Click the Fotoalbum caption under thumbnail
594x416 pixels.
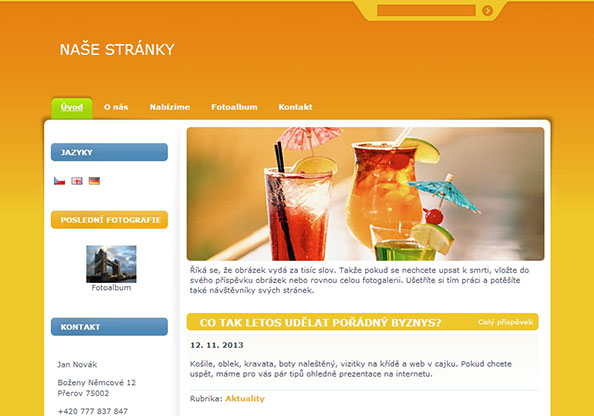111,288
